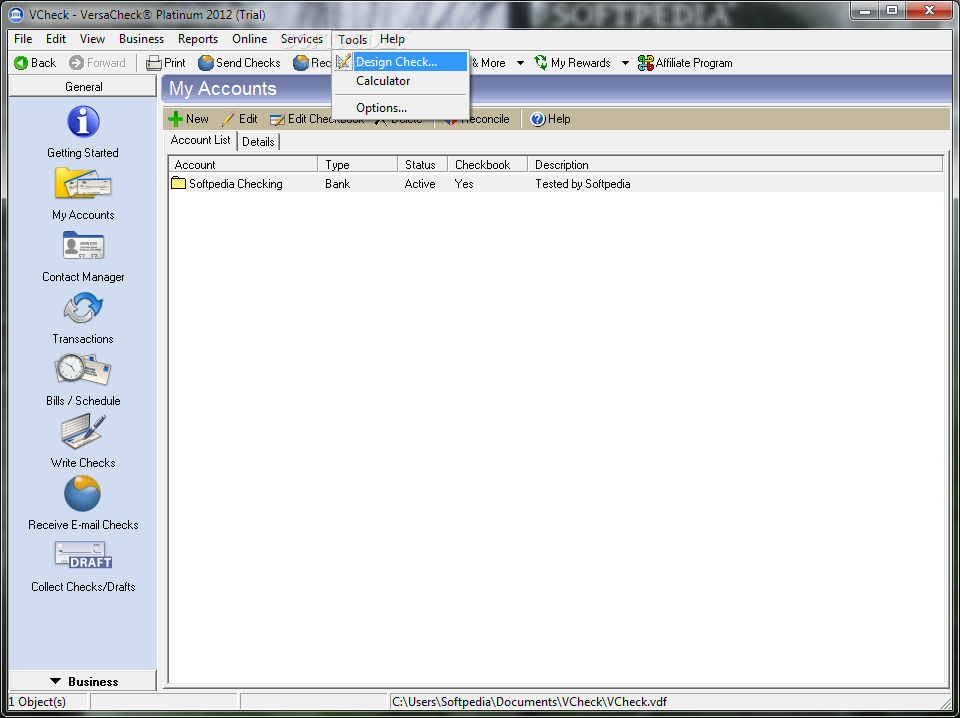960x718 pixels.
Task: Open the Getting Started info icon
Action: click(83, 121)
